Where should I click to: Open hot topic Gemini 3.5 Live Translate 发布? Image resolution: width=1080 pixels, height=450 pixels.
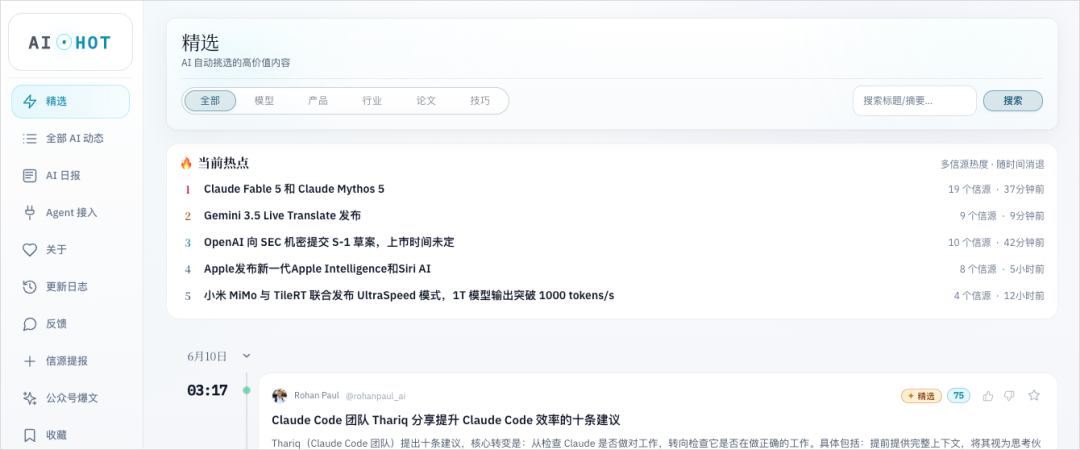click(282, 216)
